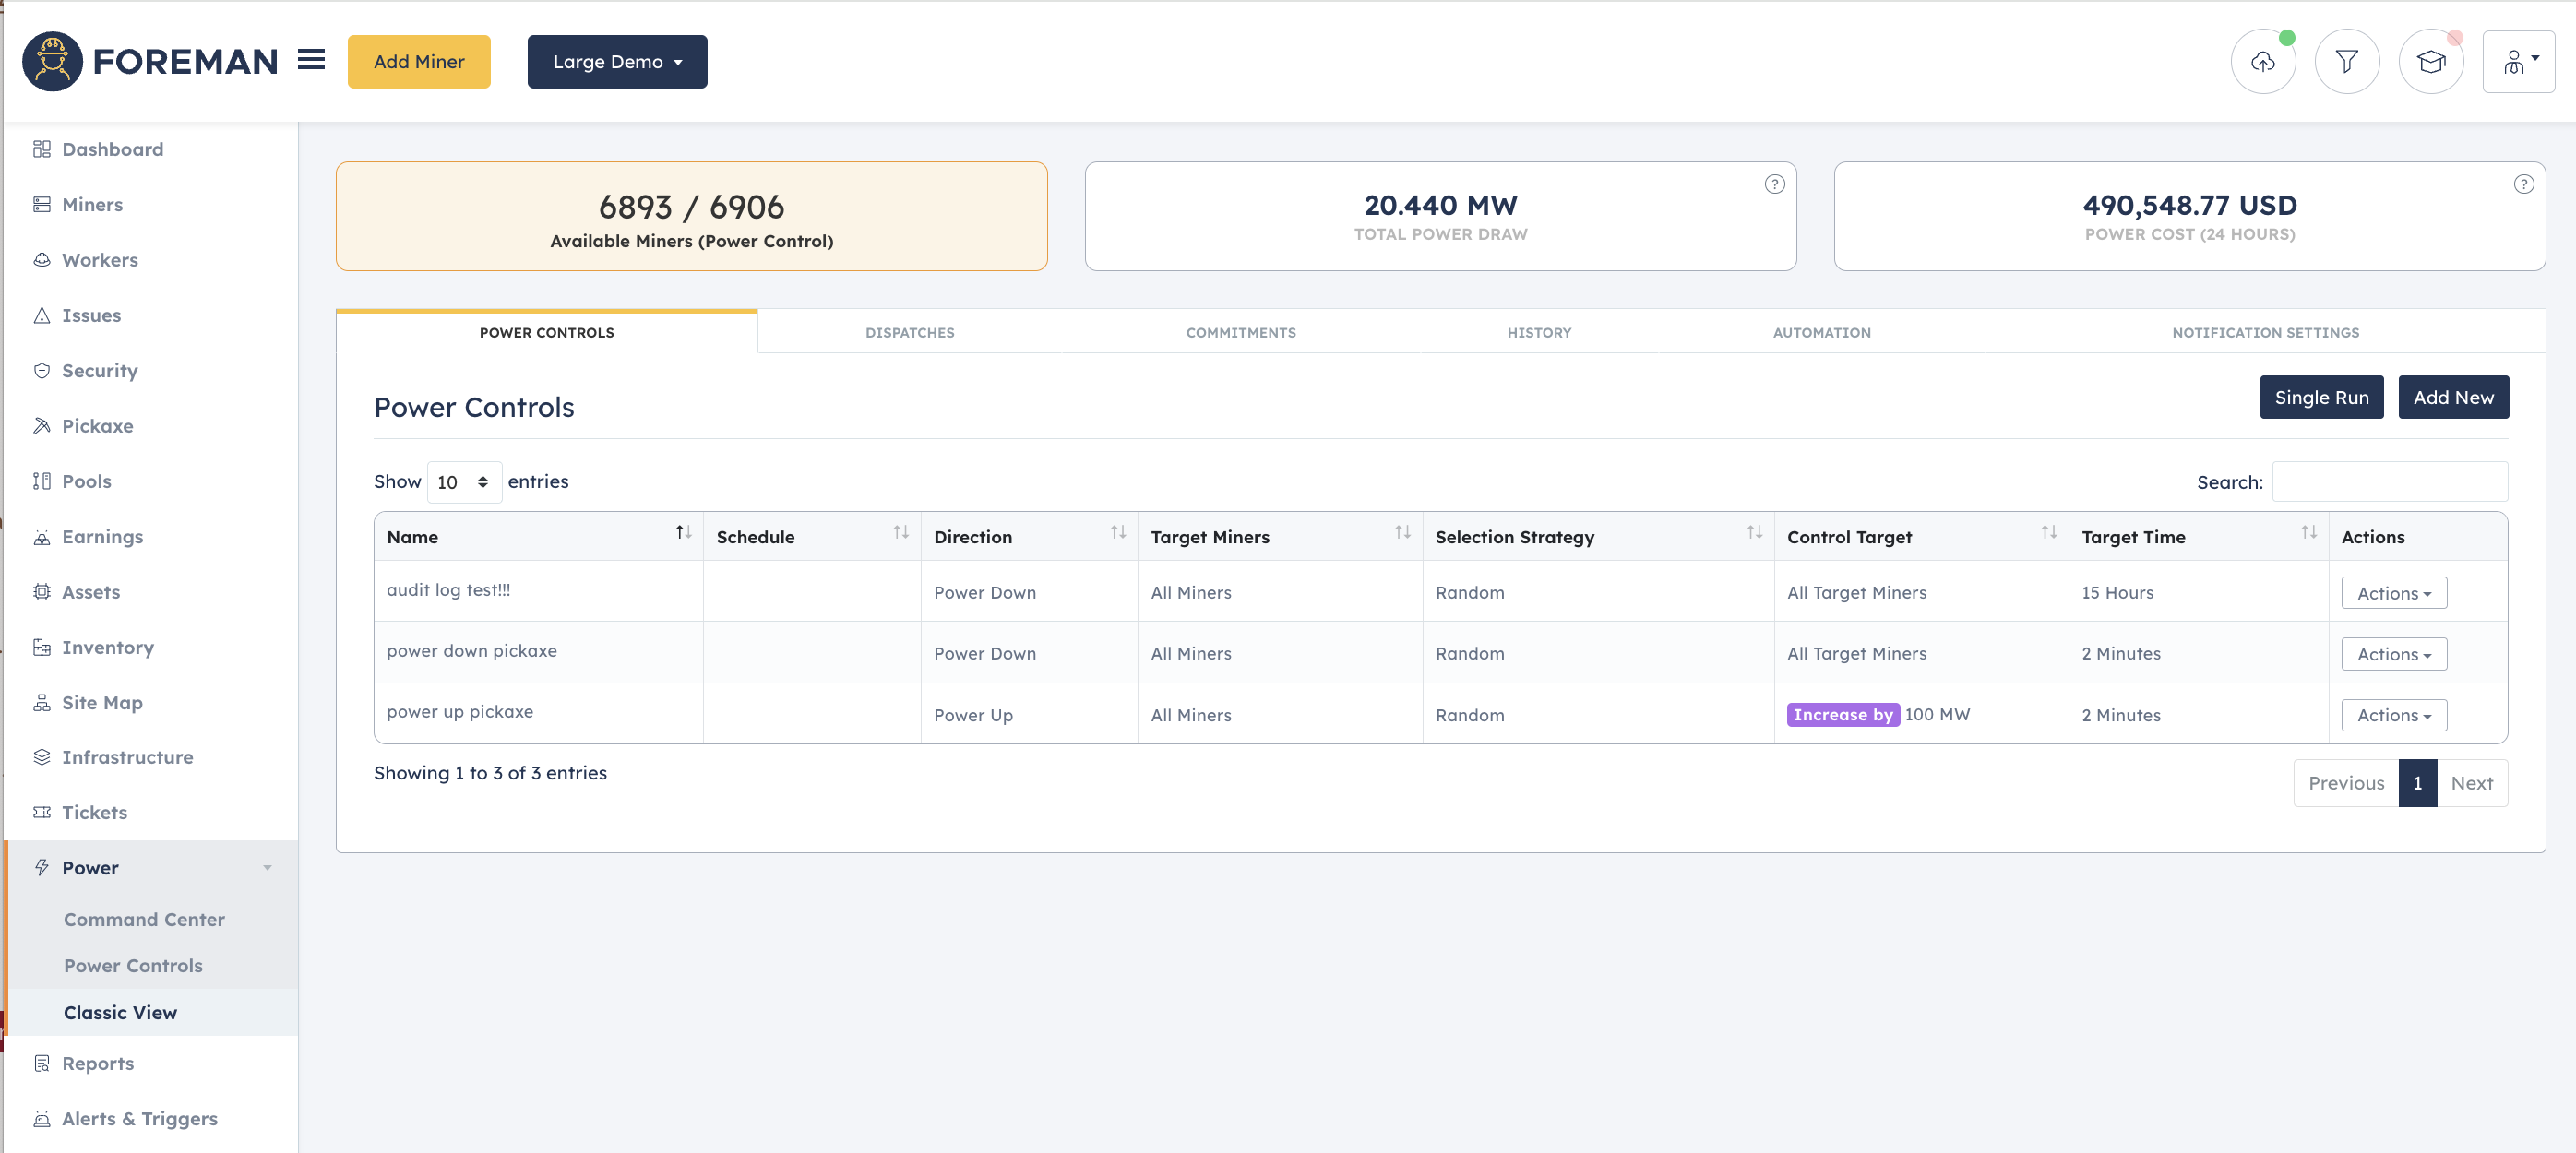
Task: Open the graduation cap tutorials icon
Action: 2431,62
